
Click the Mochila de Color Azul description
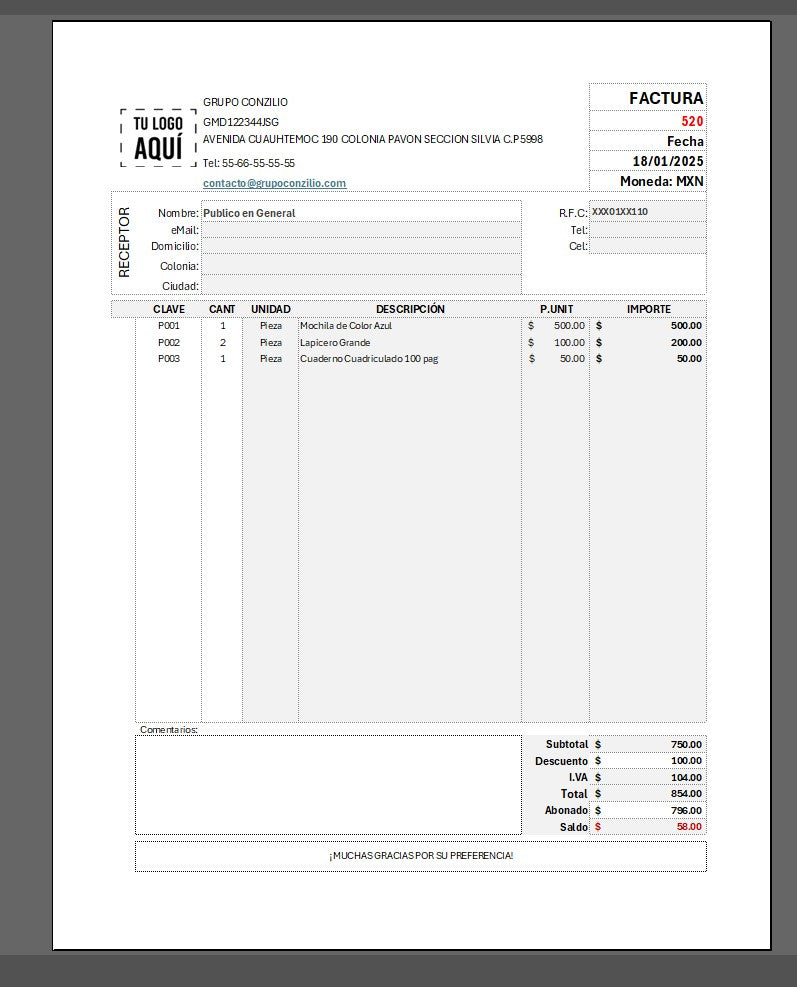coord(346,326)
